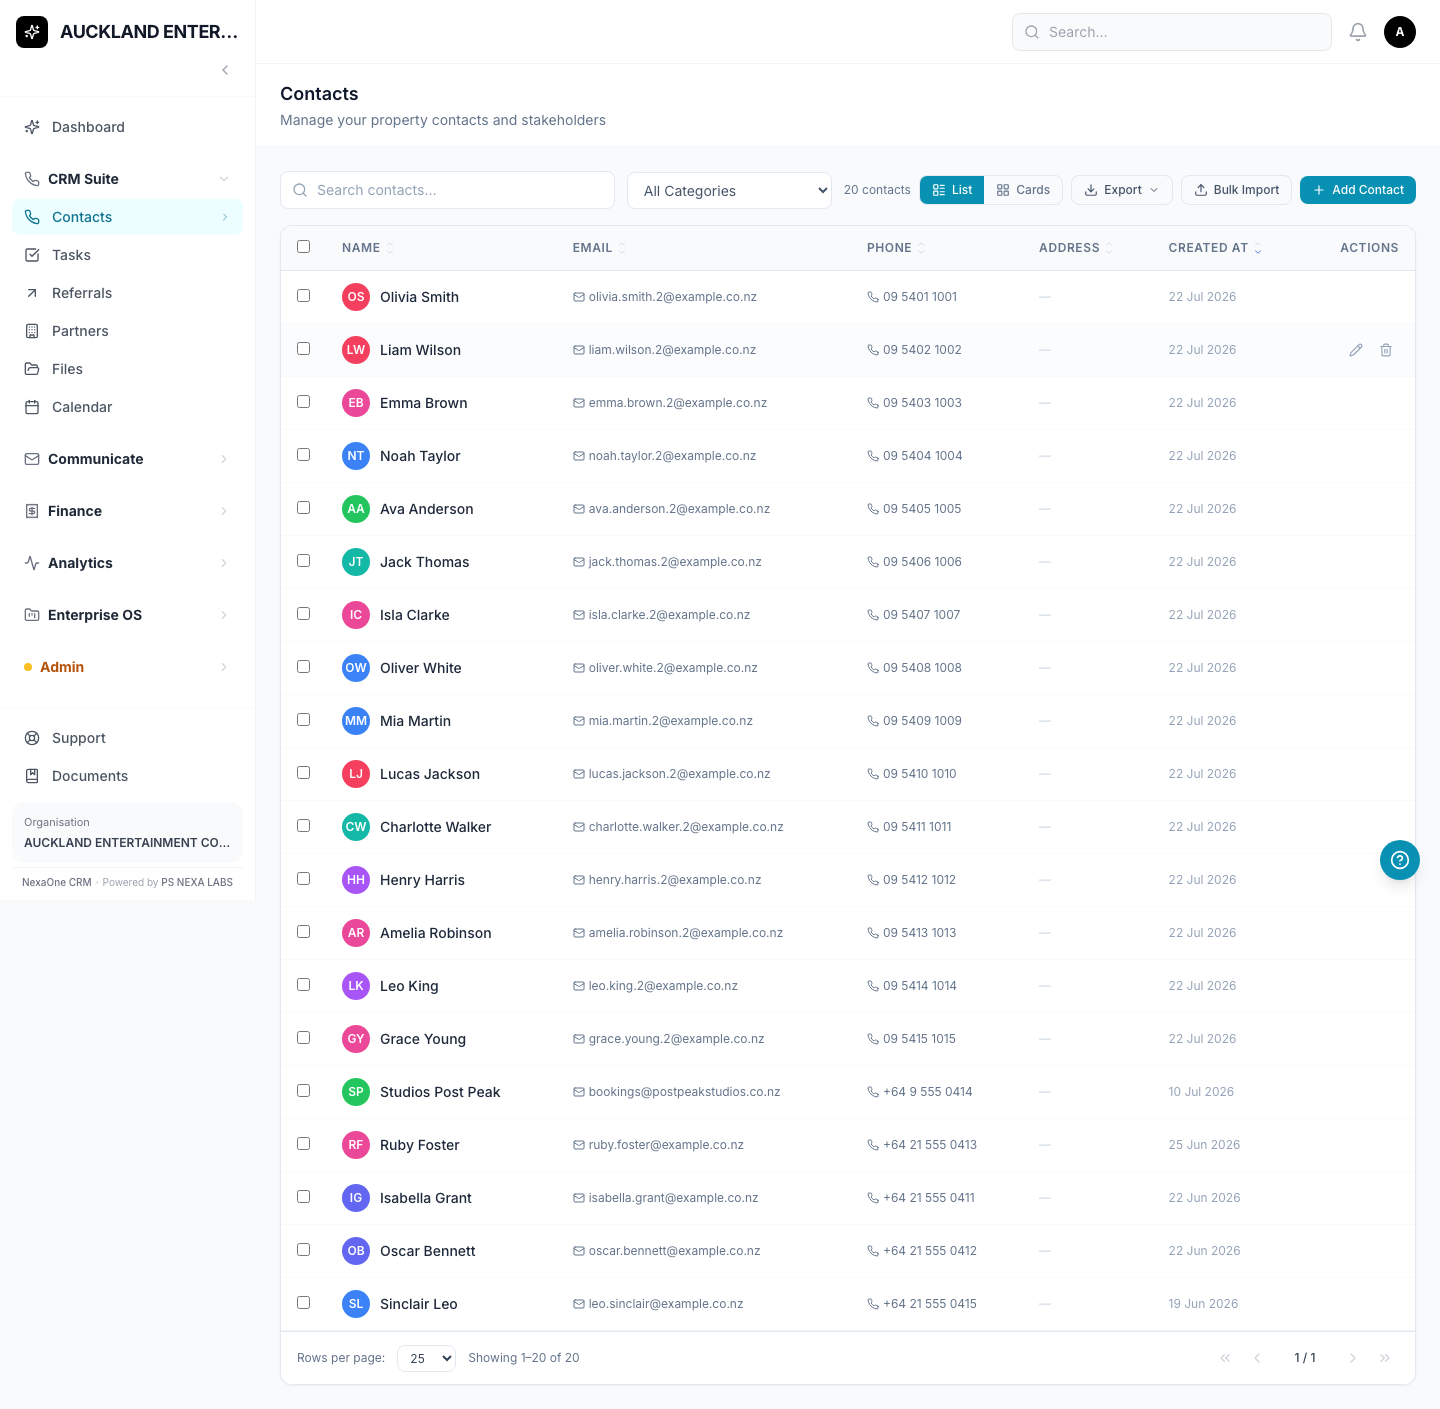This screenshot has width=1440, height=1409.
Task: Open the Contacts sidebar item
Action: pos(127,217)
